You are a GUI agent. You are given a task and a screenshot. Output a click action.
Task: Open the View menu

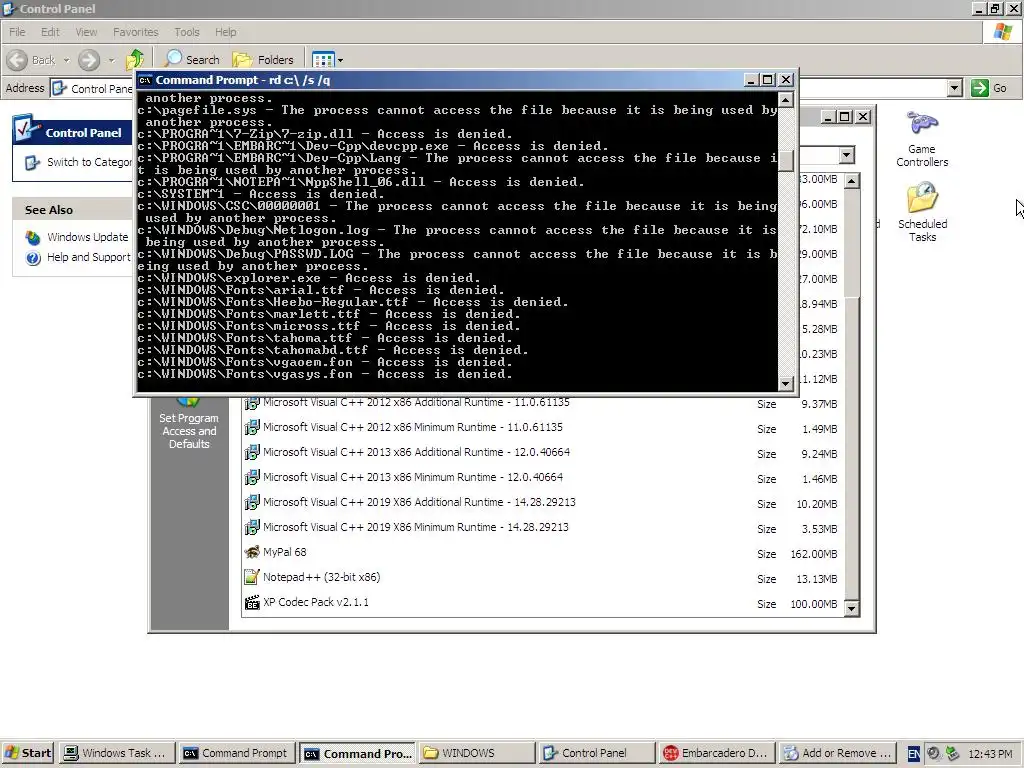(86, 32)
